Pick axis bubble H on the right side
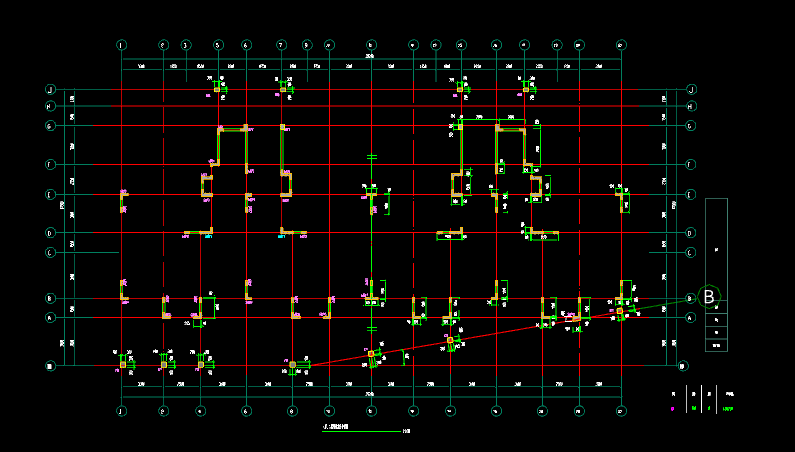The image size is (795, 452). click(691, 106)
